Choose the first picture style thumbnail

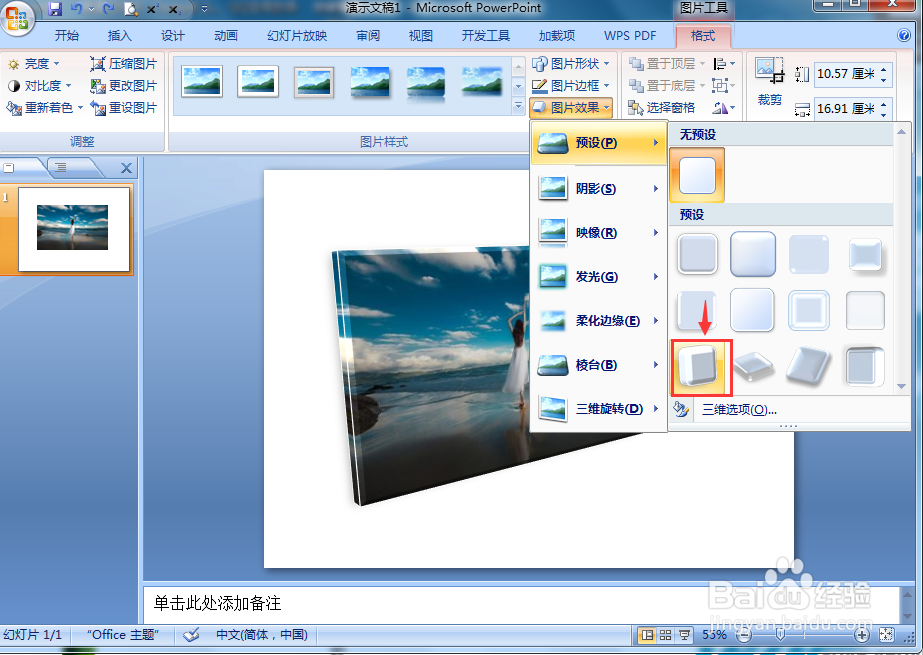(x=202, y=81)
